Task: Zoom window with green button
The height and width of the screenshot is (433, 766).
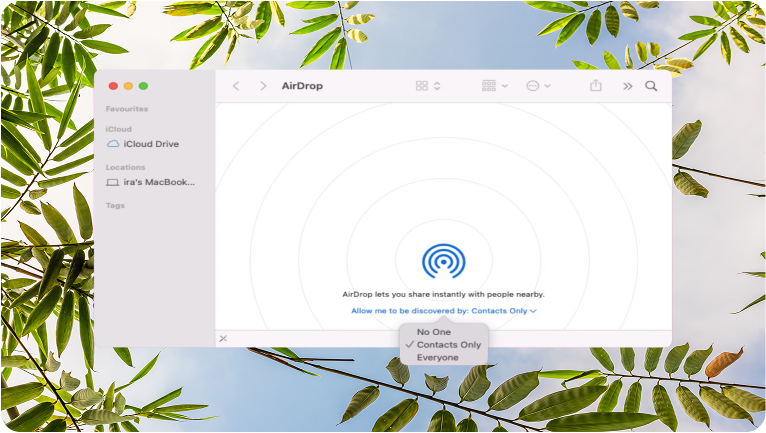Action: 144,86
